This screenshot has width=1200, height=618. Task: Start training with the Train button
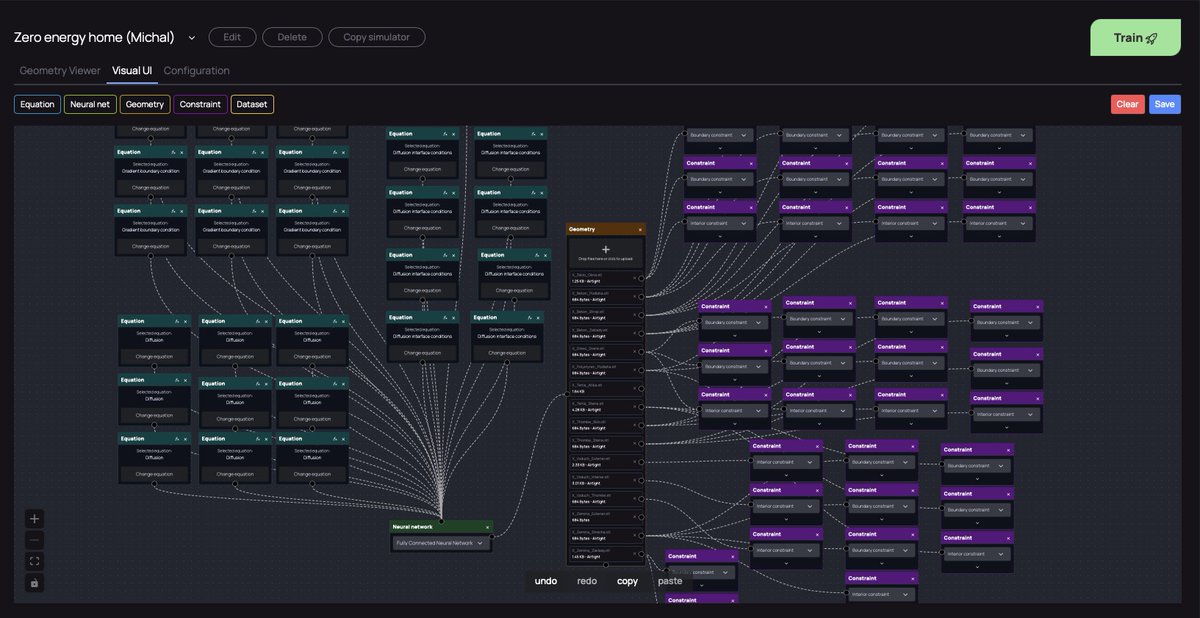(1135, 37)
